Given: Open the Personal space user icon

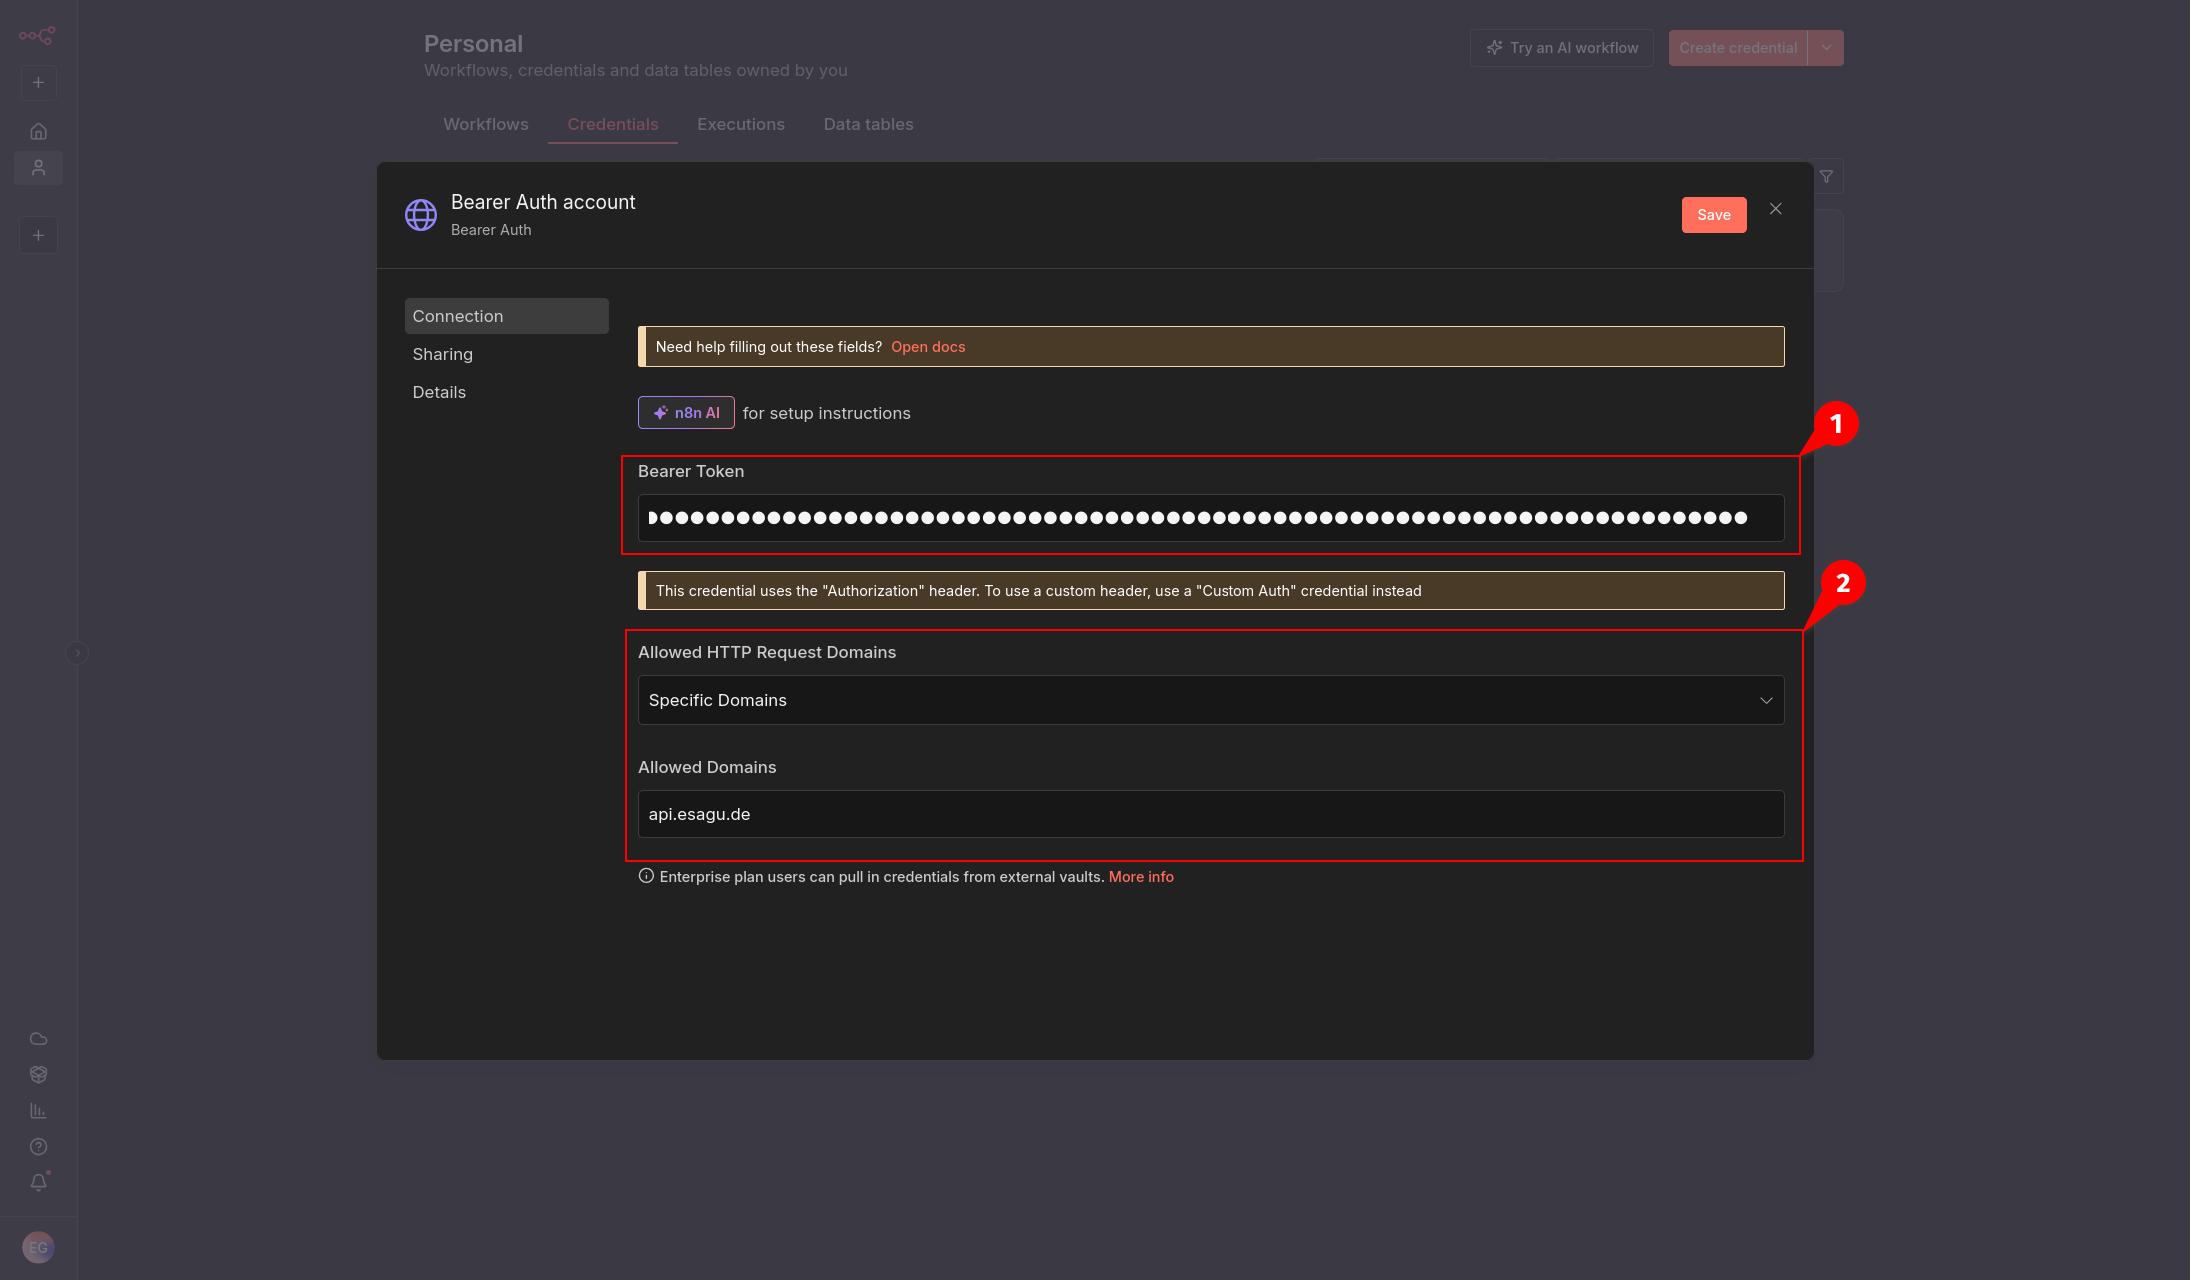Looking at the screenshot, I should click(38, 168).
